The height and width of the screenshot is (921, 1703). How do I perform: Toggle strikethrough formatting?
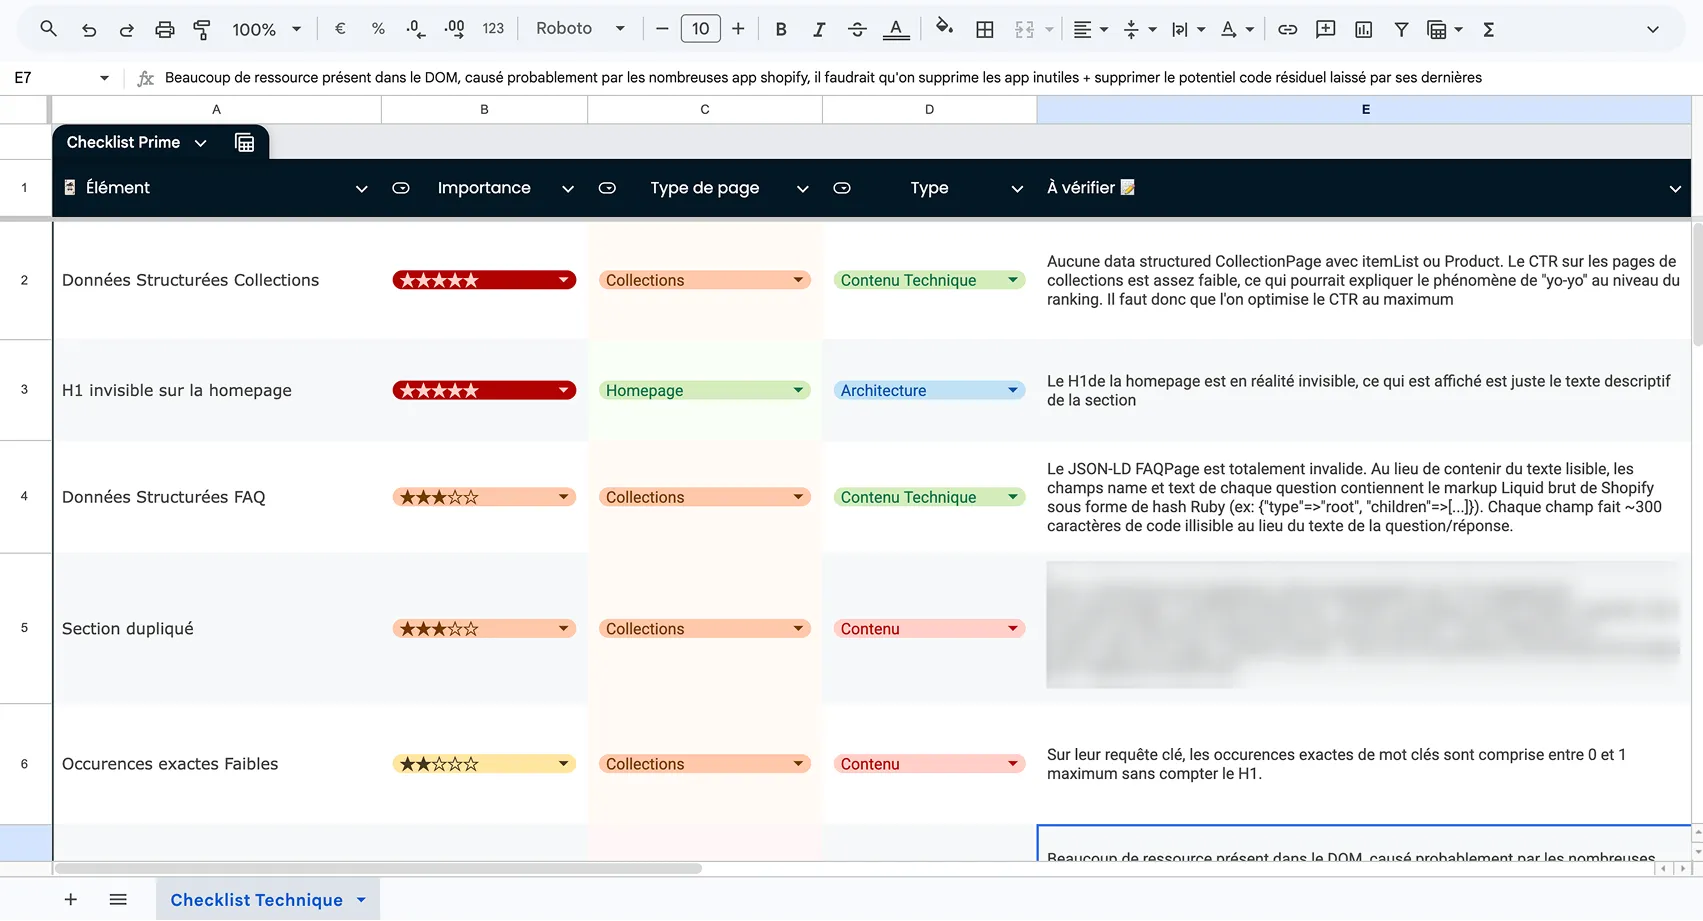857,29
